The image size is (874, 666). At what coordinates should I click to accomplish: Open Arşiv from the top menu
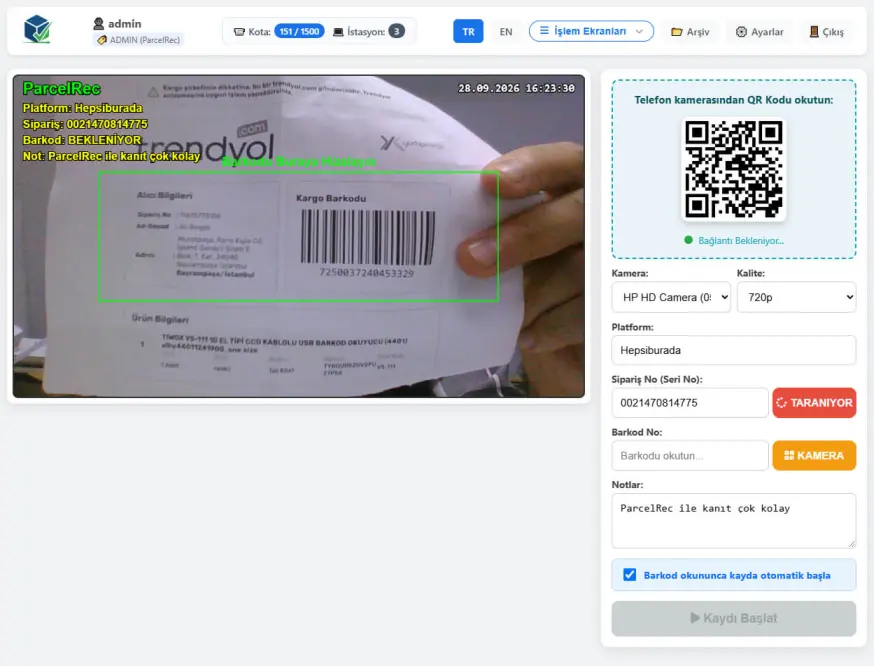(x=690, y=32)
